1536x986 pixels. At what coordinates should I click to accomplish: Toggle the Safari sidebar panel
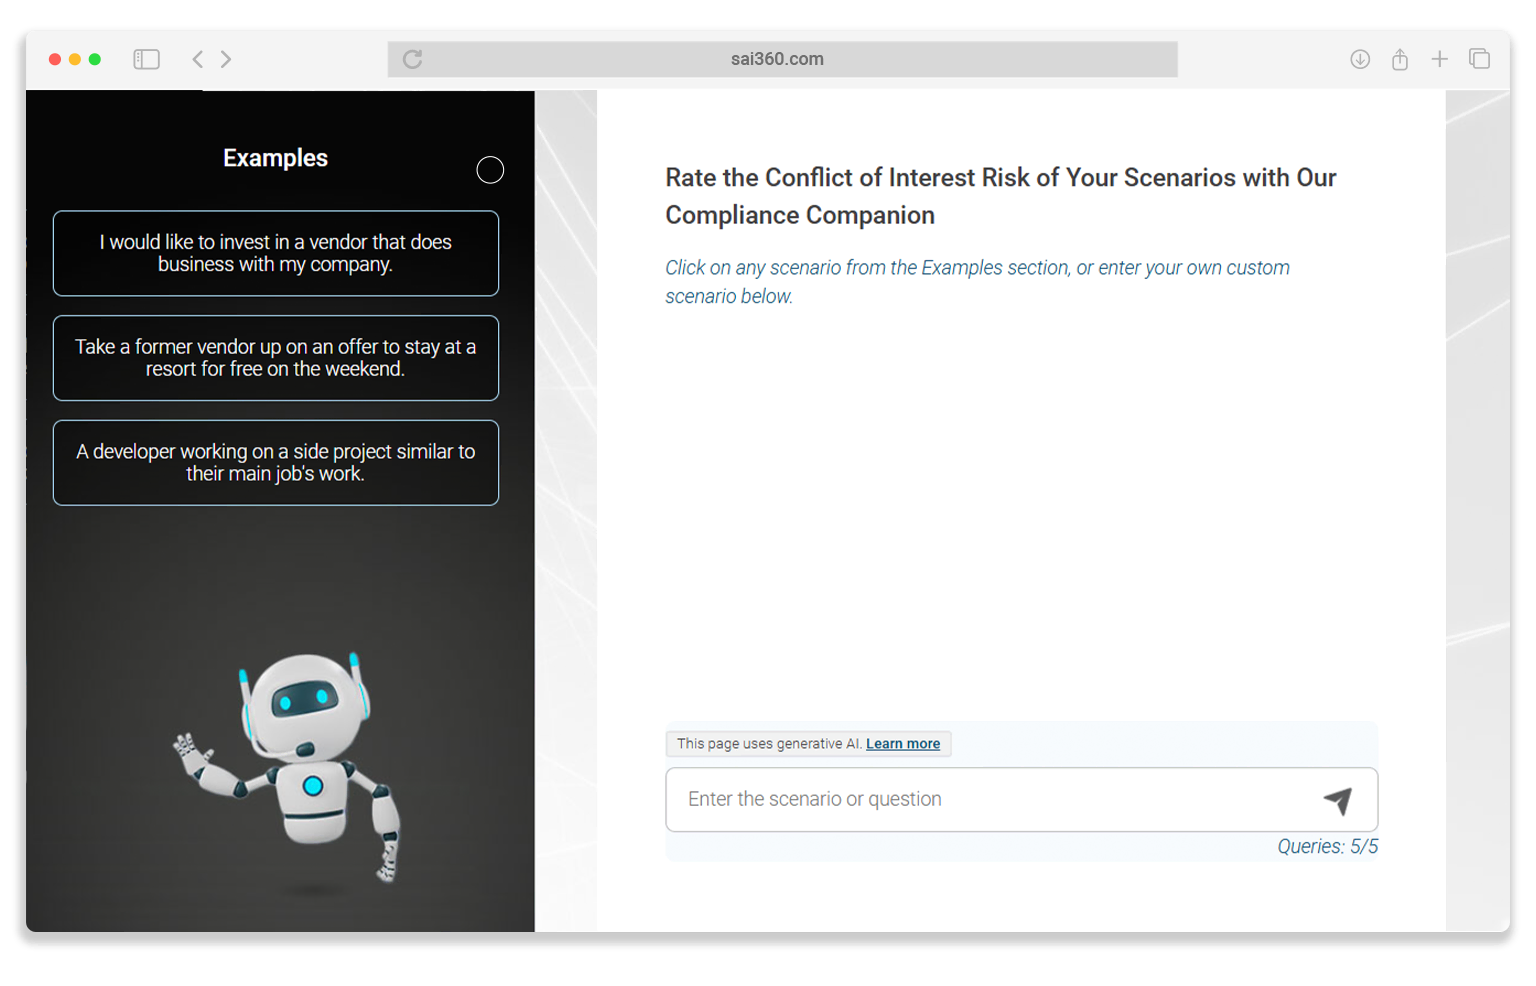pyautogui.click(x=146, y=60)
